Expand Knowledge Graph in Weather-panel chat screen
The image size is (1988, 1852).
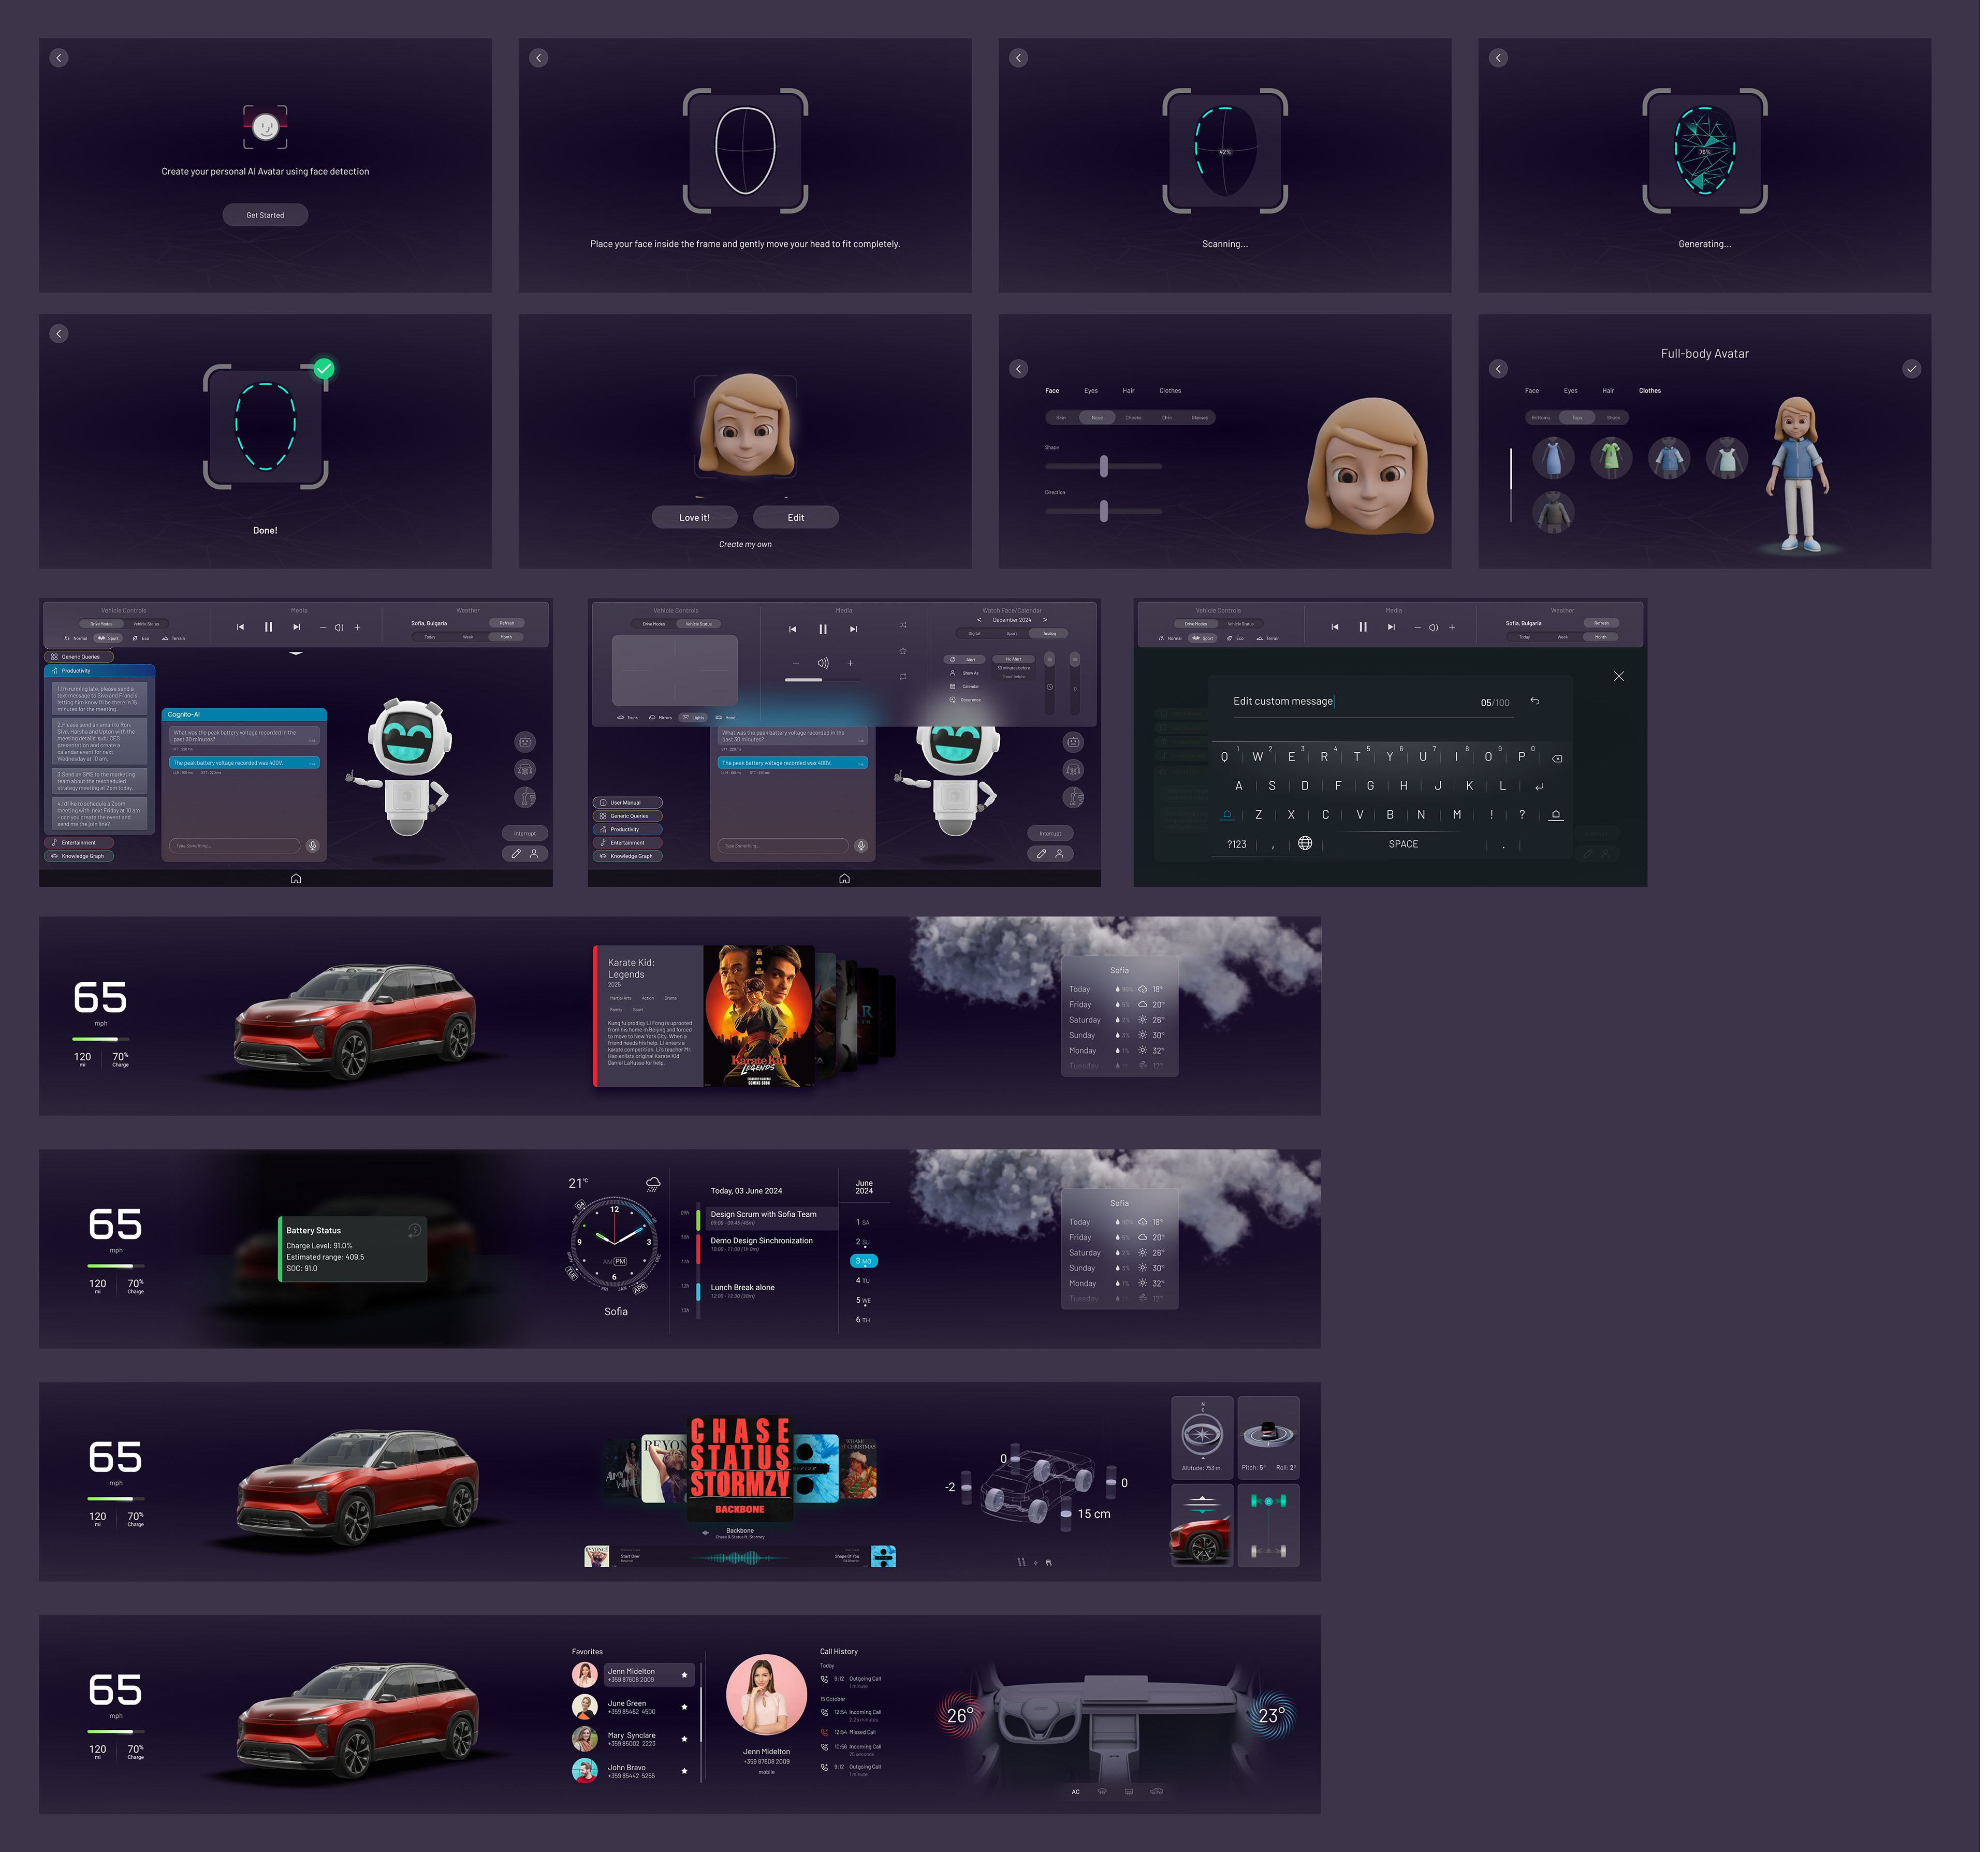78,856
